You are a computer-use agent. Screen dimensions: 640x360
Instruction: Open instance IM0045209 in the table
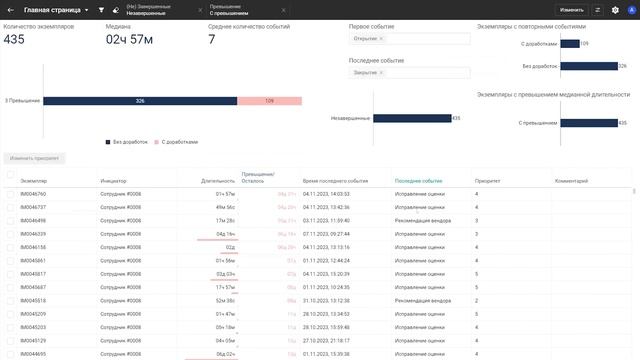coord(33,314)
